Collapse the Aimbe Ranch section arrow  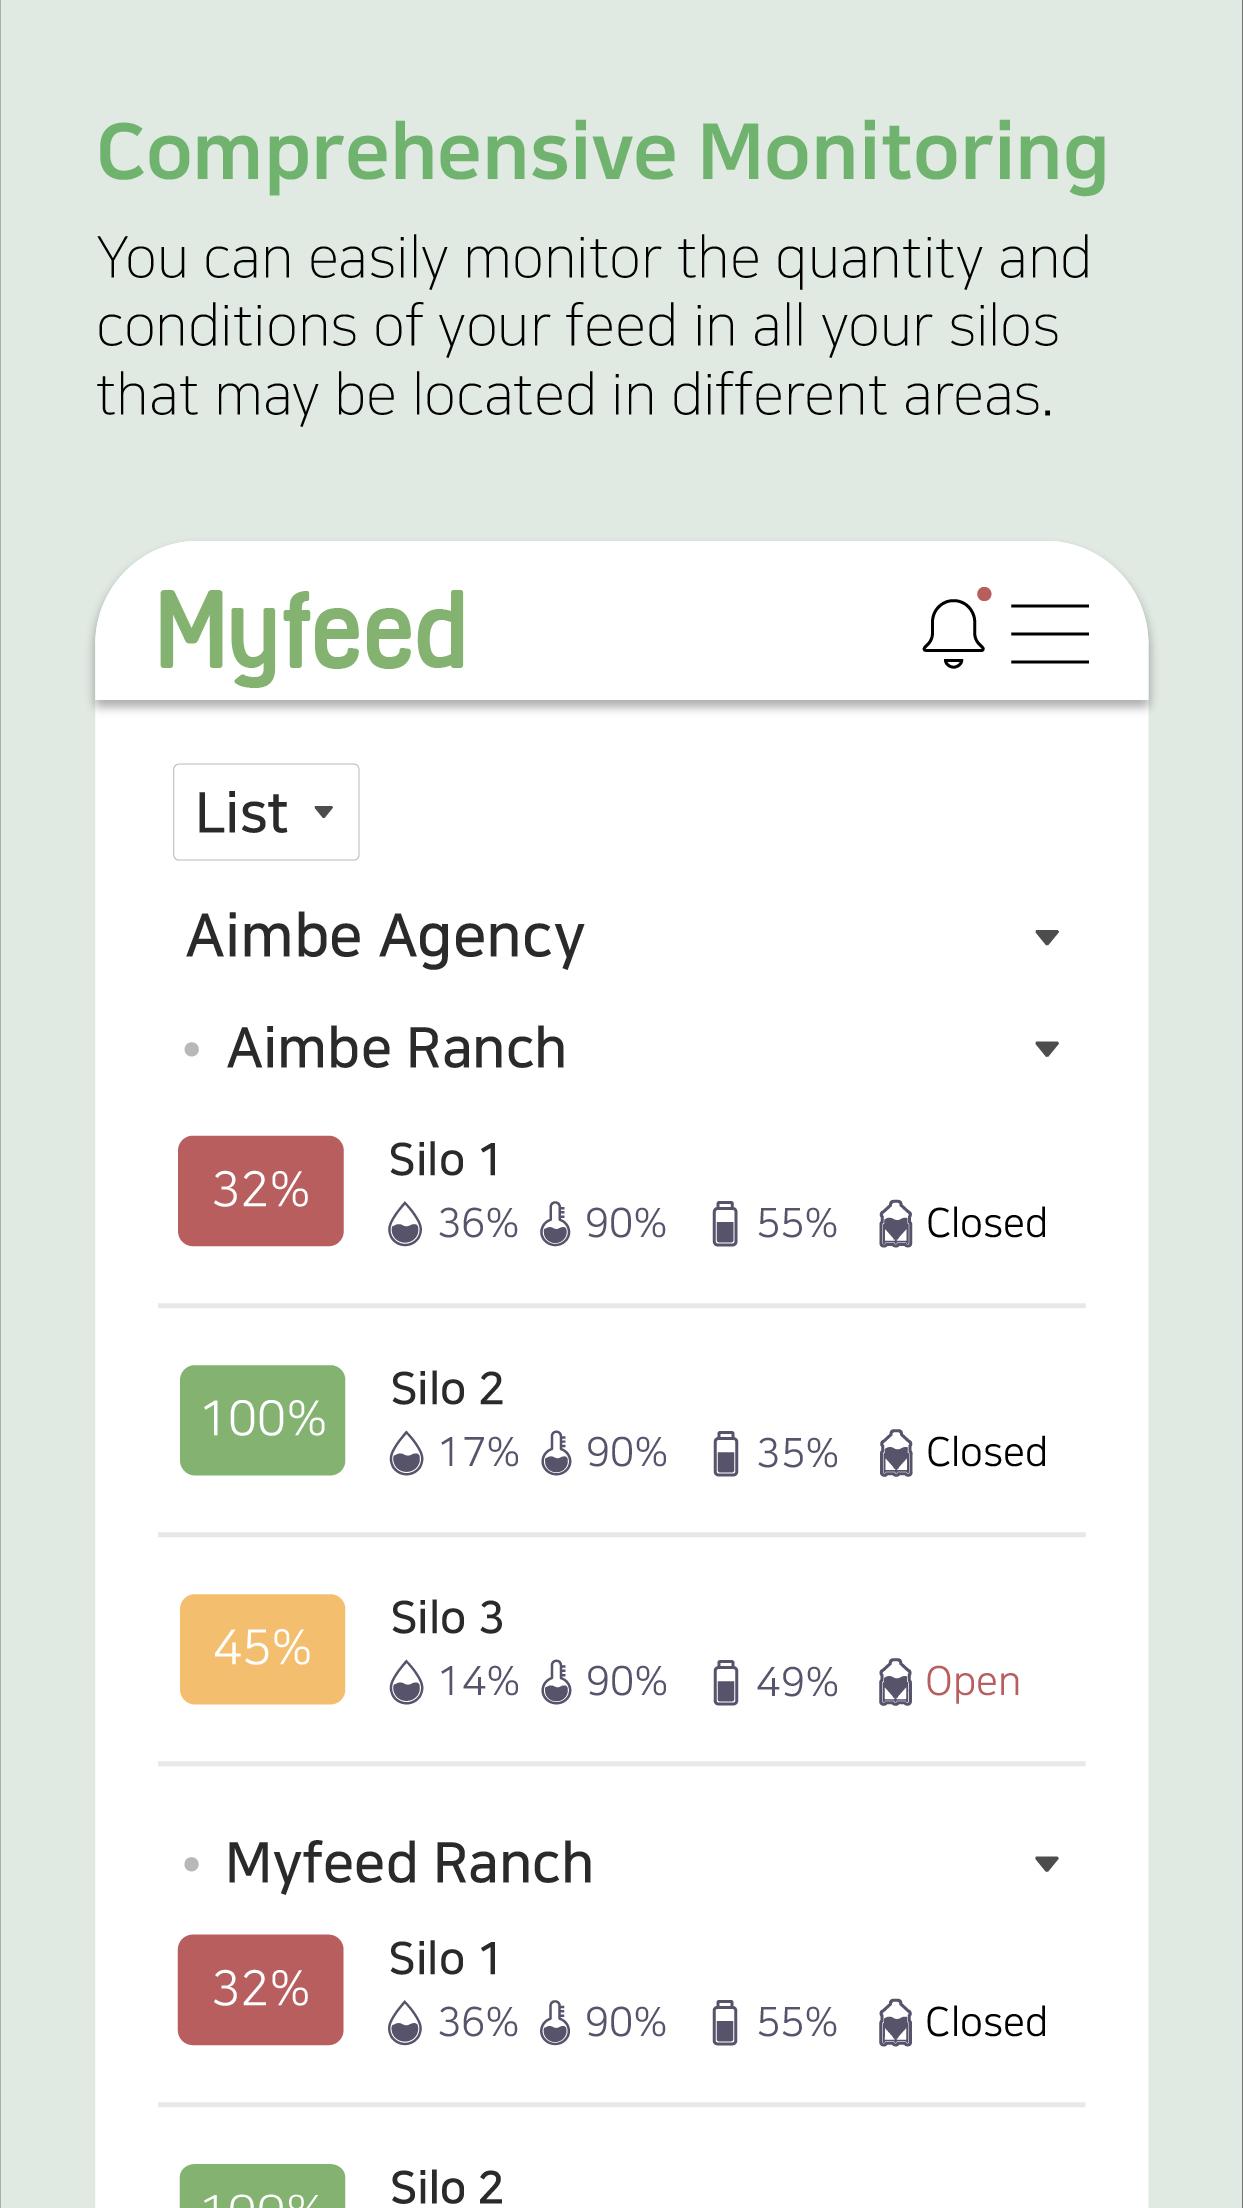pos(1047,1049)
